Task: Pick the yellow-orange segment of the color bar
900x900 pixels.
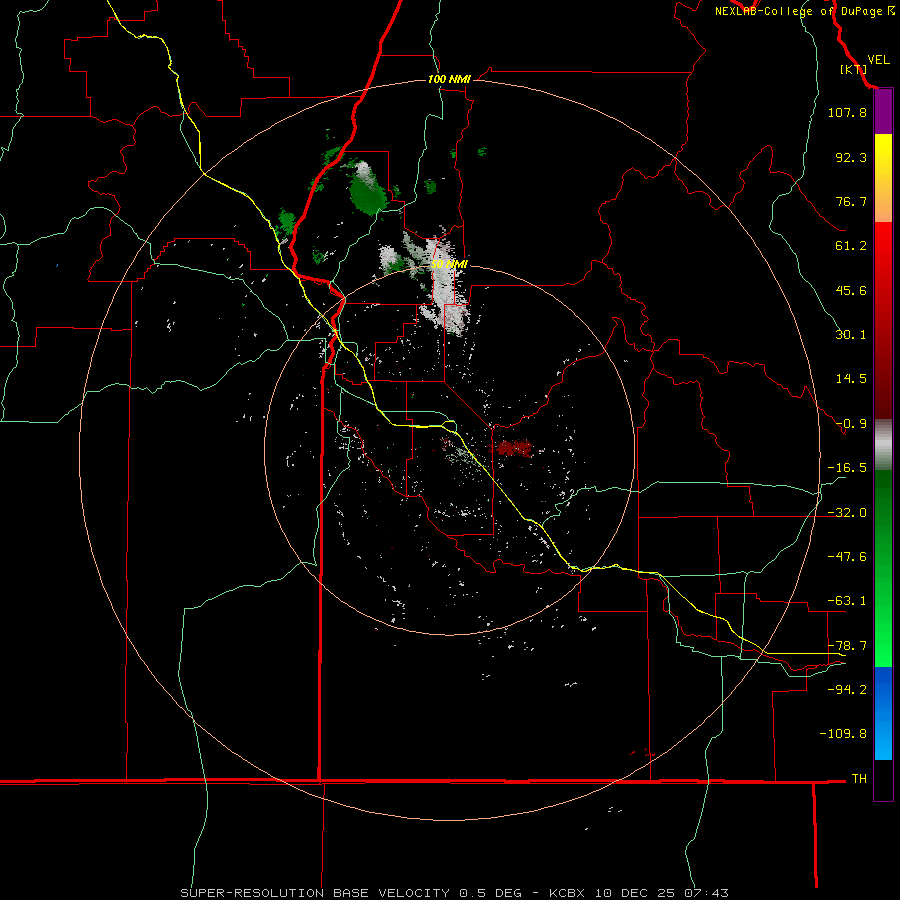Action: [883, 178]
